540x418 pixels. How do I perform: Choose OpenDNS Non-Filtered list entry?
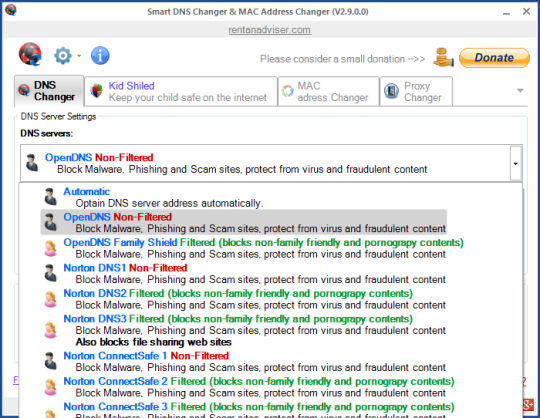(243, 222)
